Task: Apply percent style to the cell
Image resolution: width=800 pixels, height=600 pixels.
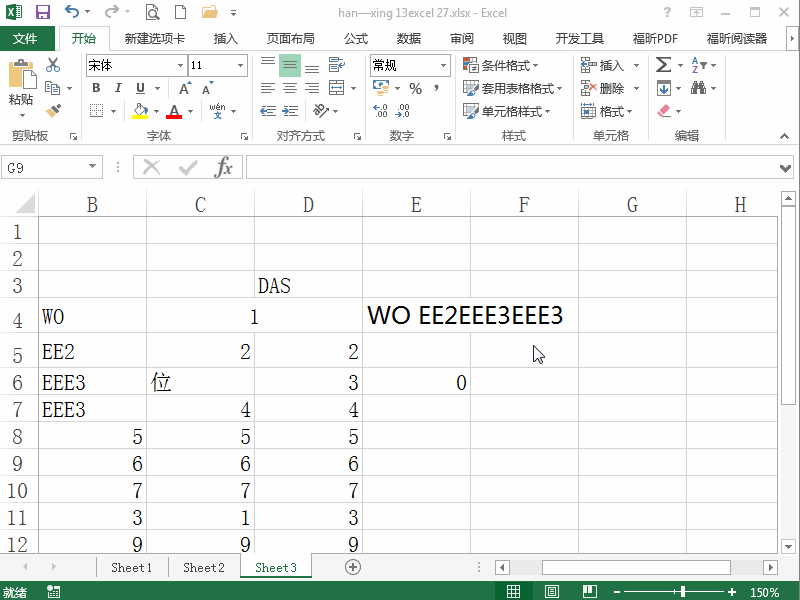Action: pos(415,88)
